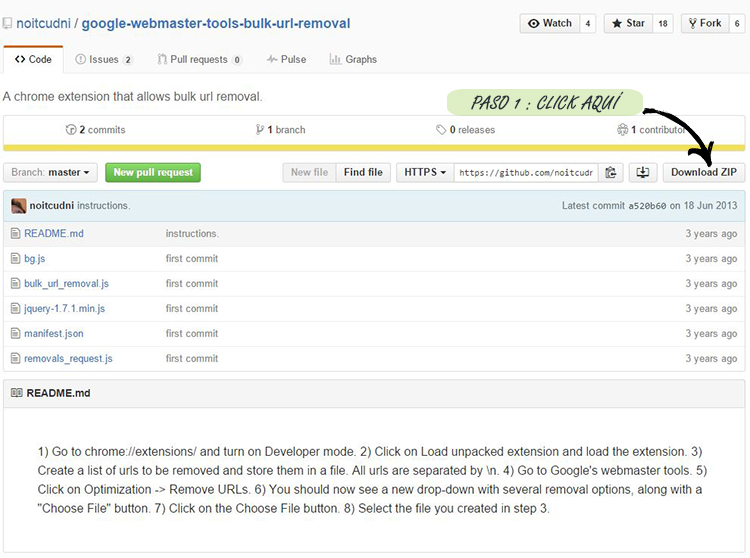This screenshot has width=750, height=558.
Task: Click file icon next to jquery-1.7.1.min.js
Action: 15,308
